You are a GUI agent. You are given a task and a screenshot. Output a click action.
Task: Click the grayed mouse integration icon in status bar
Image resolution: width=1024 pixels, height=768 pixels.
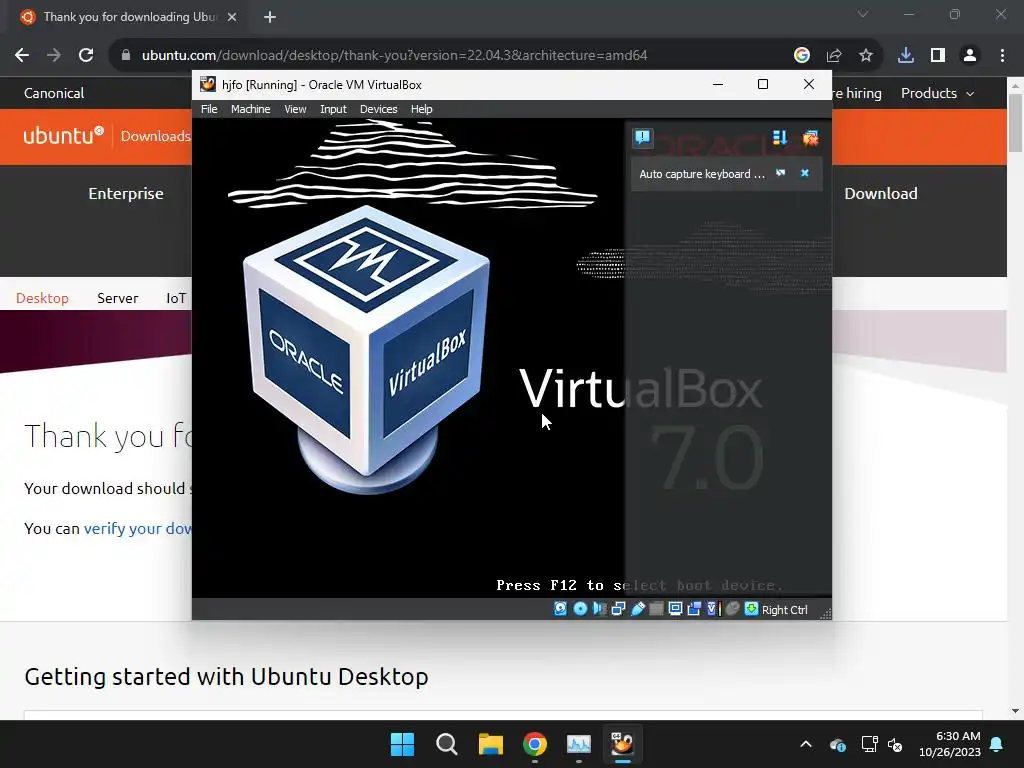(732, 609)
